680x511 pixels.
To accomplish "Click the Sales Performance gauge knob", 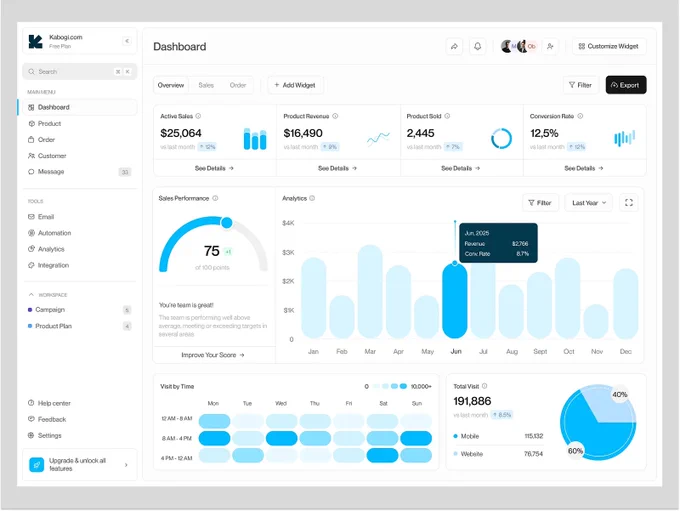I will pyautogui.click(x=226, y=223).
